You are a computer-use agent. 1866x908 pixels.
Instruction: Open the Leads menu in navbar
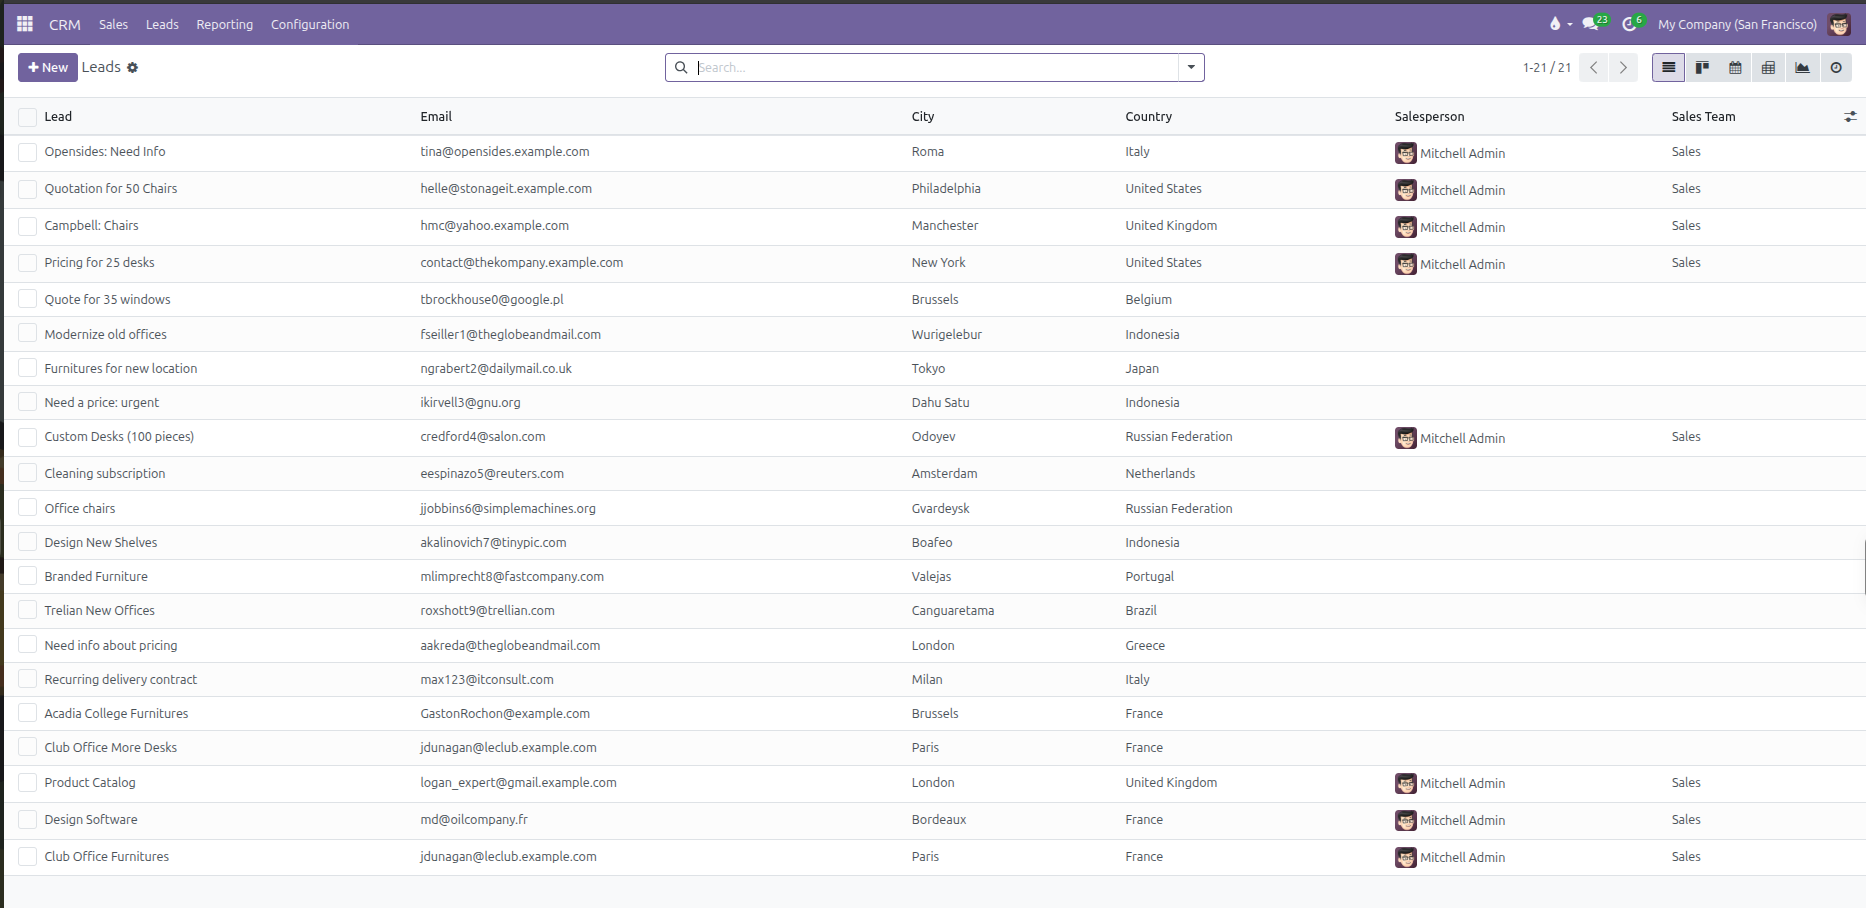[x=162, y=24]
